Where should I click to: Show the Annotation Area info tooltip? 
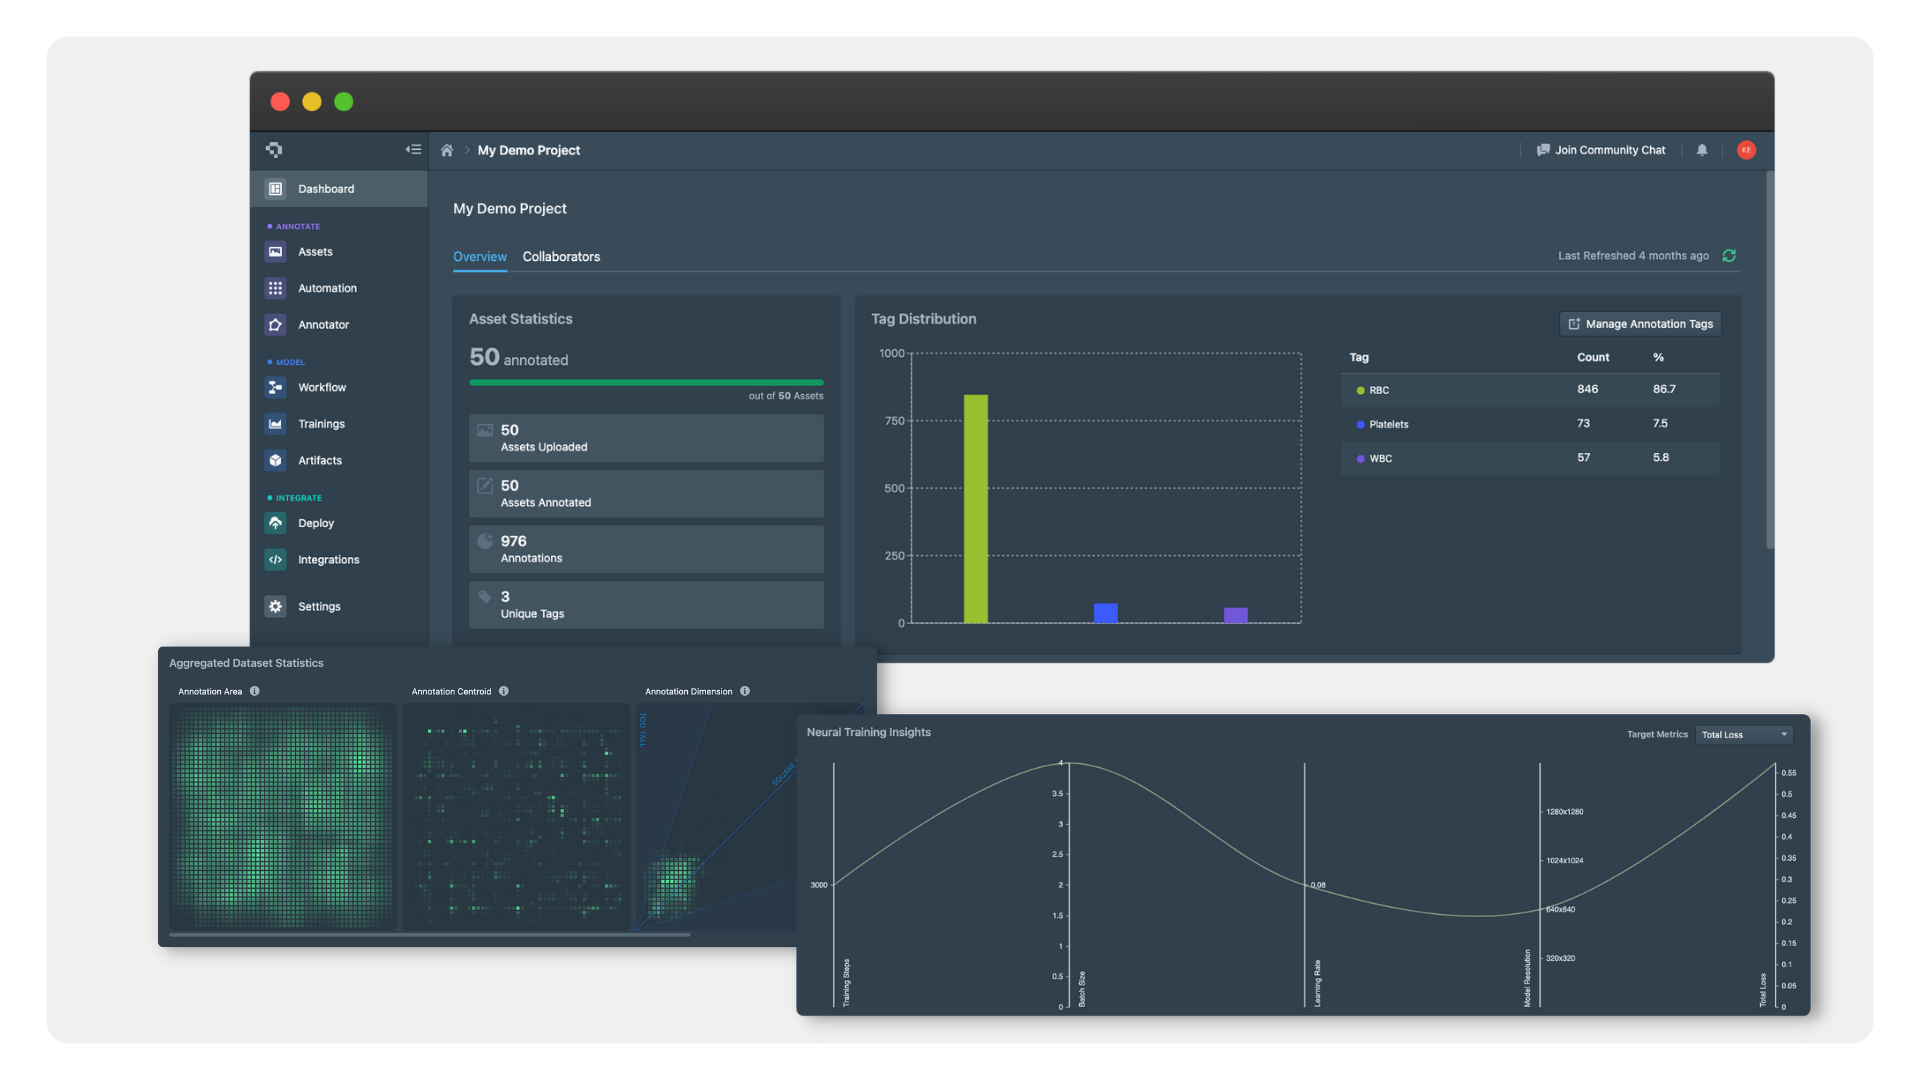point(254,691)
